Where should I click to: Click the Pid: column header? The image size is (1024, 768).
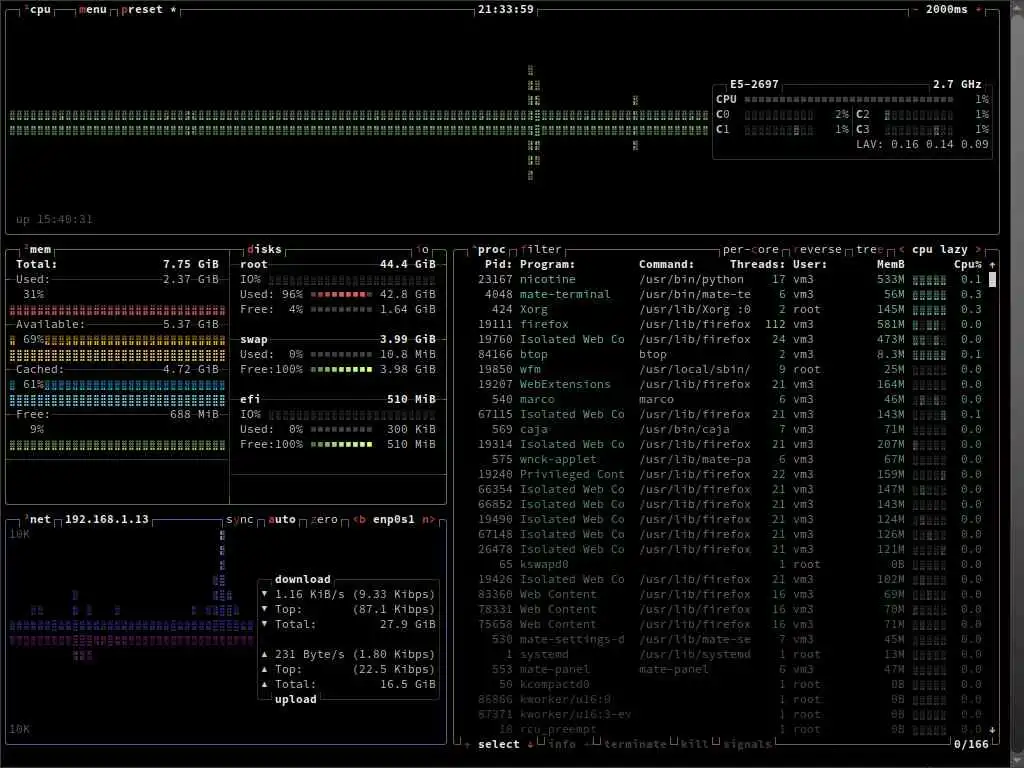tap(498, 264)
